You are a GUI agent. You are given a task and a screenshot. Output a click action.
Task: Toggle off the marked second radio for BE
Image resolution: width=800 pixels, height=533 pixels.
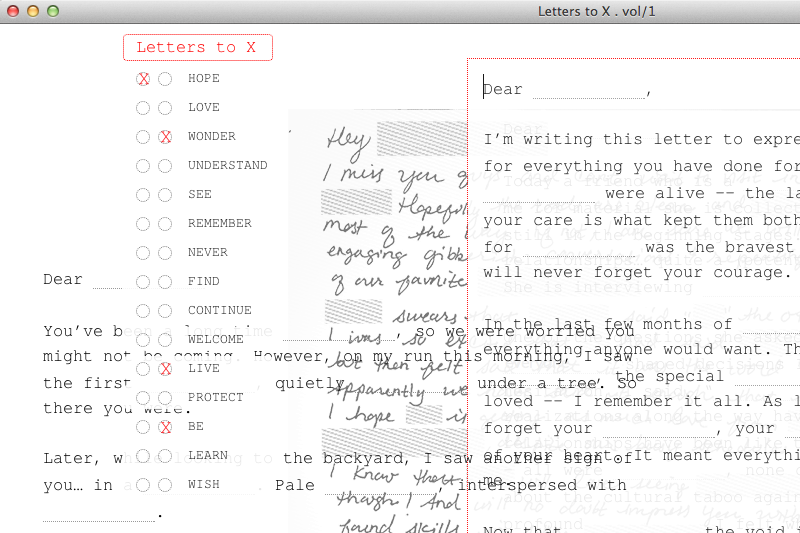(165, 427)
